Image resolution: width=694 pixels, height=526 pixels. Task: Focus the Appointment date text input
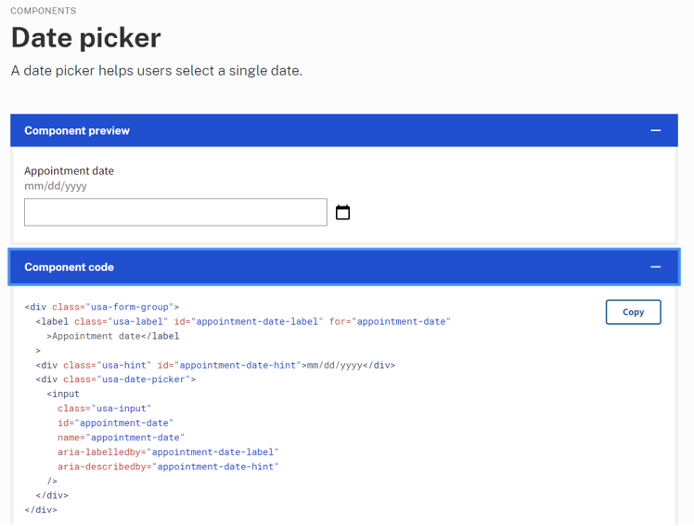coord(176,212)
